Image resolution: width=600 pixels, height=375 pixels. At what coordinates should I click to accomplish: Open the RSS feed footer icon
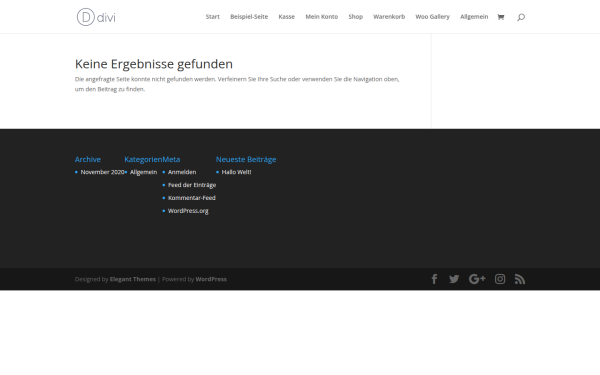(x=520, y=279)
